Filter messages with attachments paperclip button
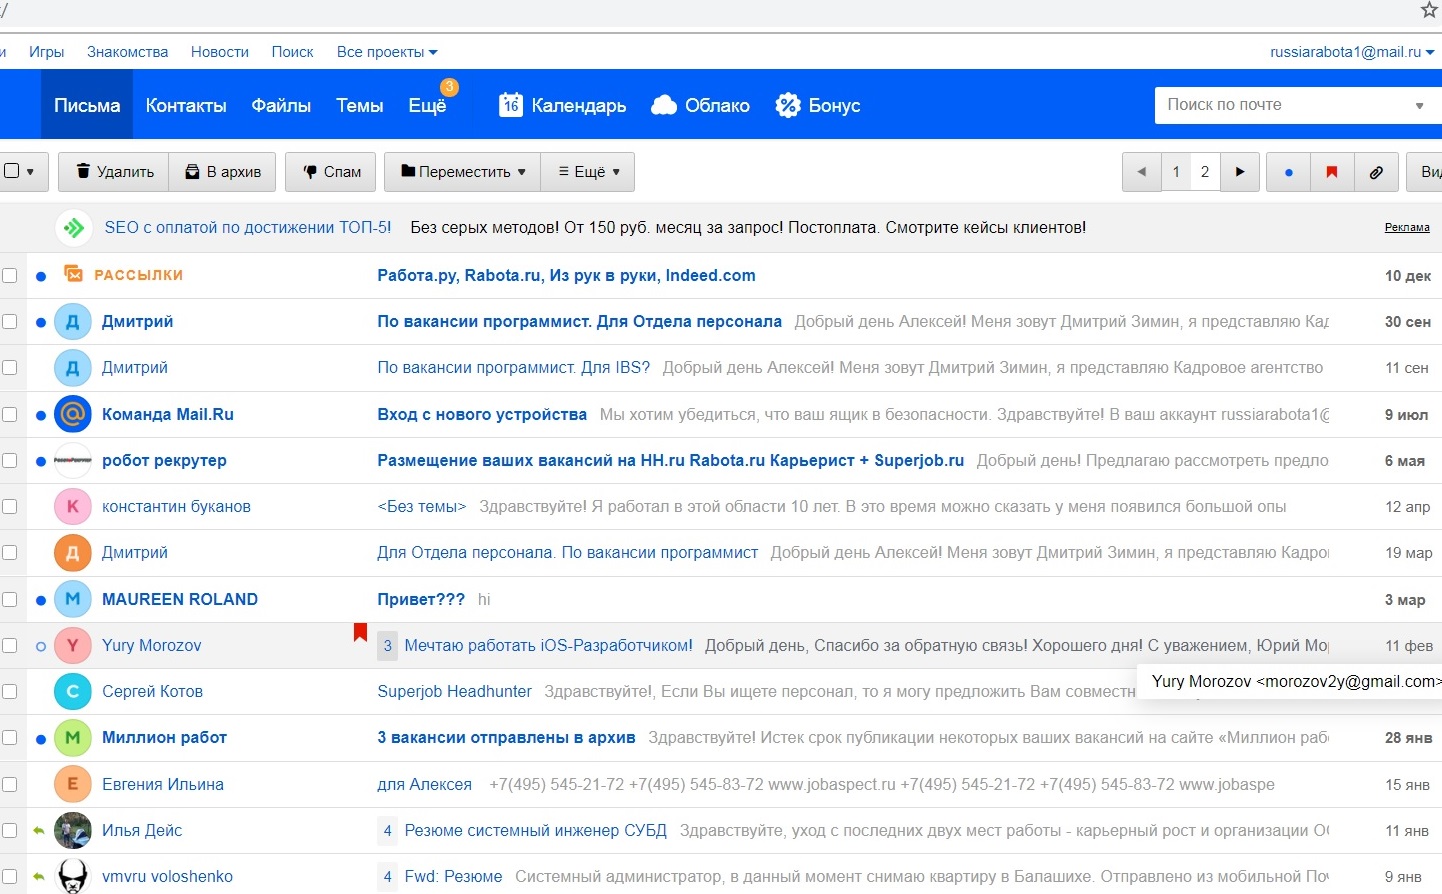The height and width of the screenshot is (894, 1442). (x=1376, y=172)
